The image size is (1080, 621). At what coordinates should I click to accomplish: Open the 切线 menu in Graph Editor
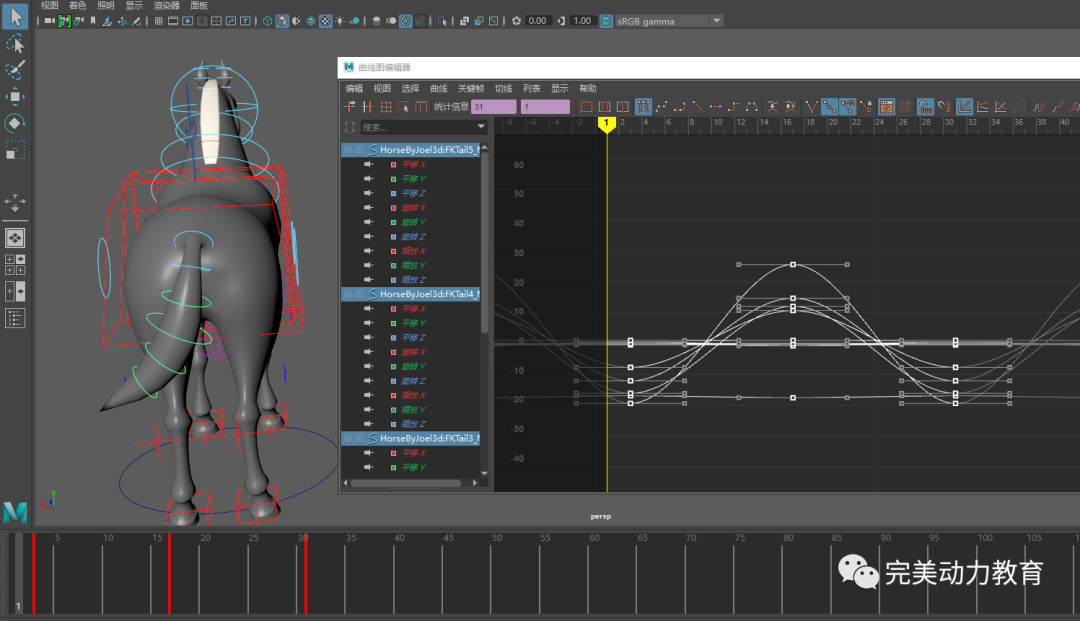pos(503,89)
